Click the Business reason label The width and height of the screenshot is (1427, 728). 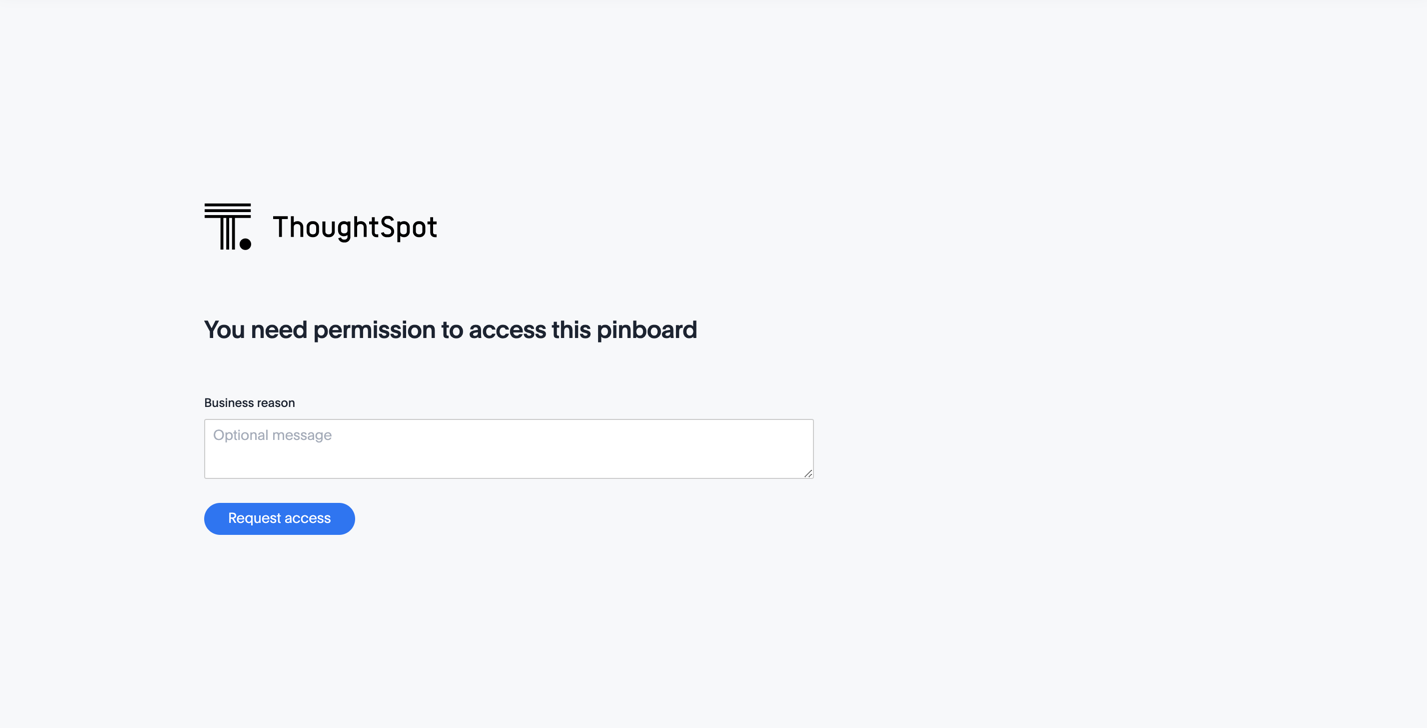(249, 402)
